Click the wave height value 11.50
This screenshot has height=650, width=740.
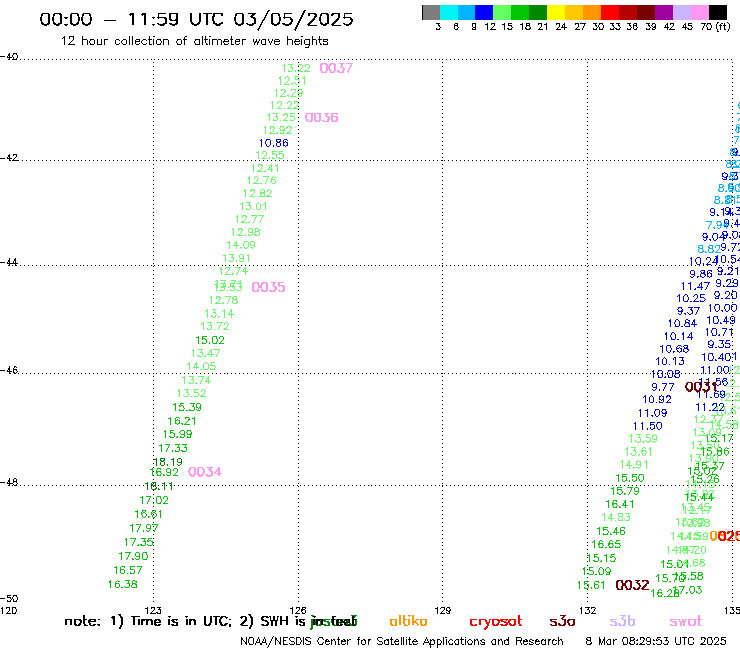[648, 426]
